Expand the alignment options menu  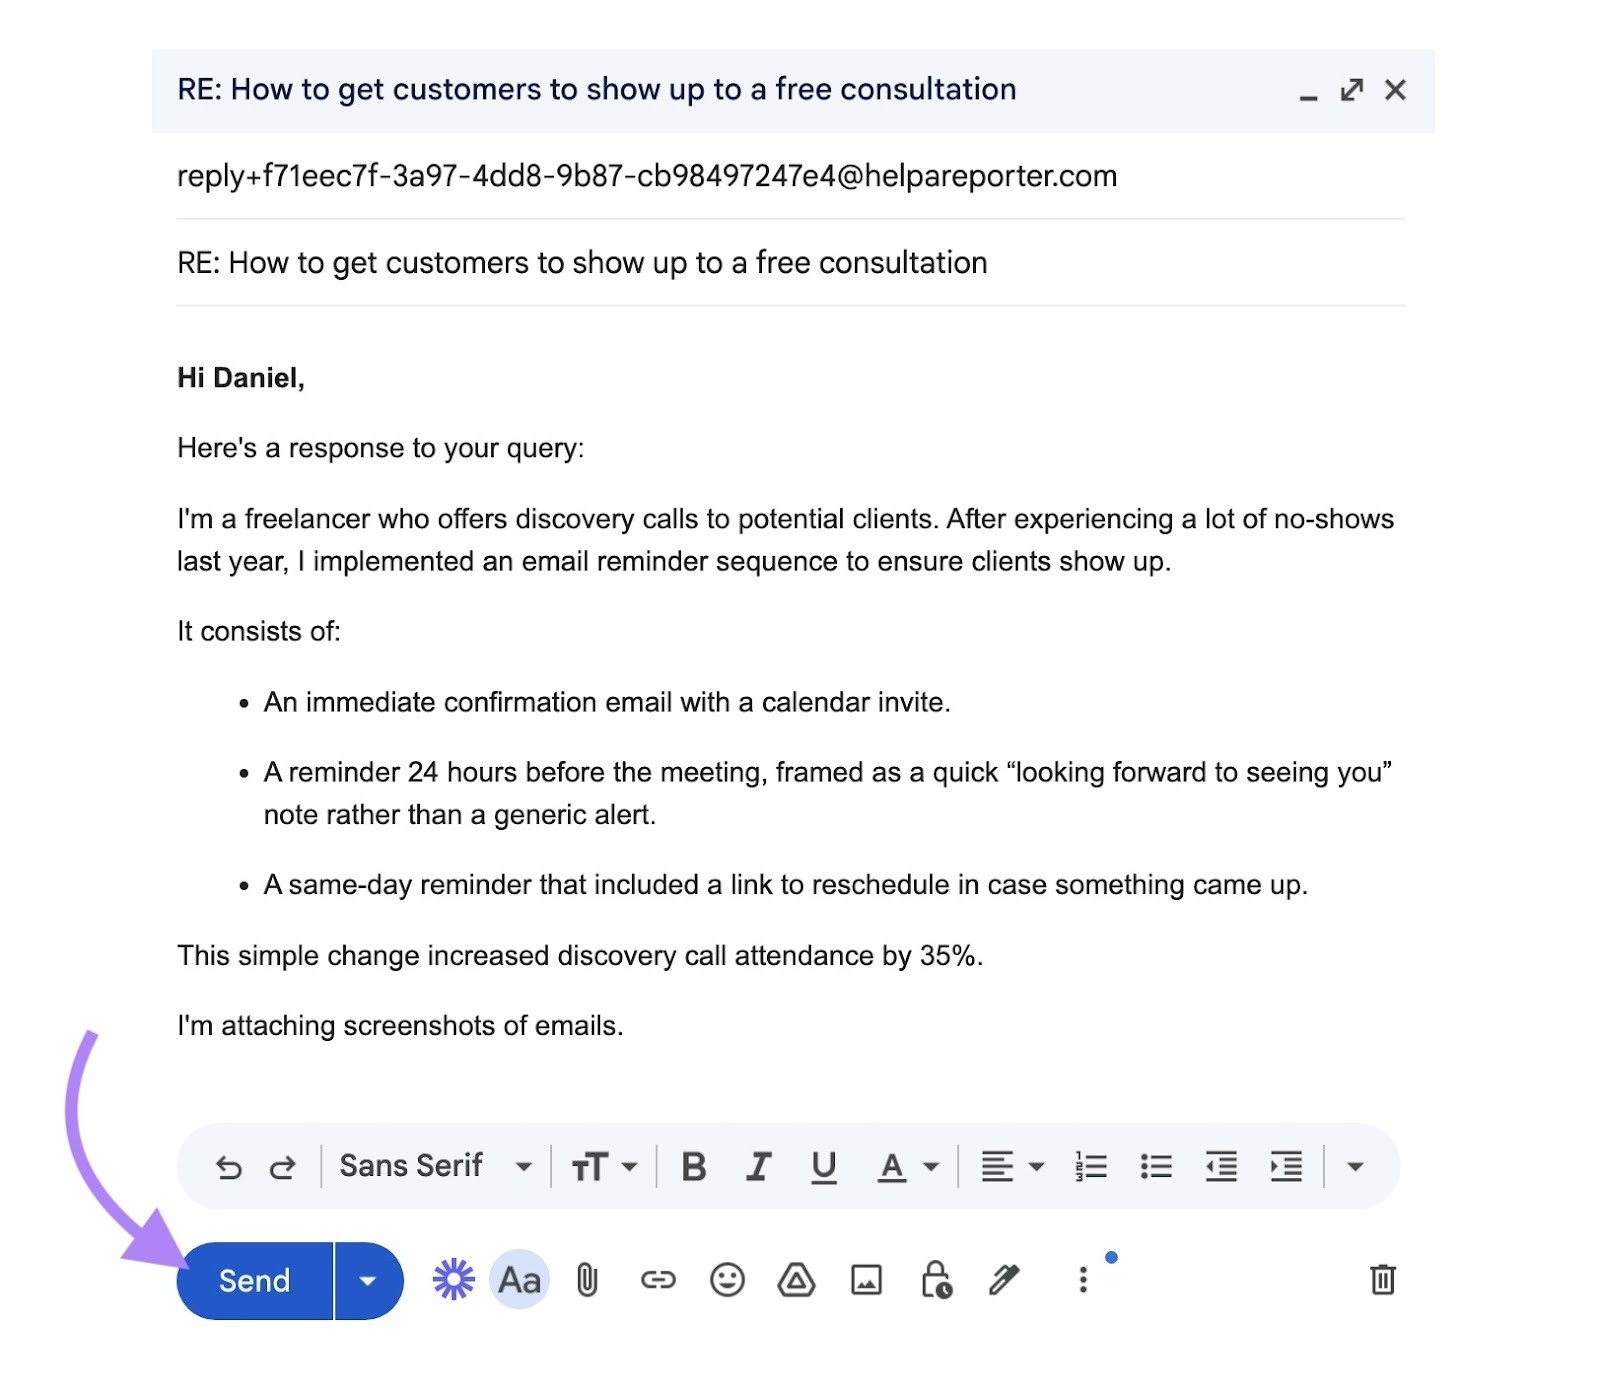[1034, 1165]
